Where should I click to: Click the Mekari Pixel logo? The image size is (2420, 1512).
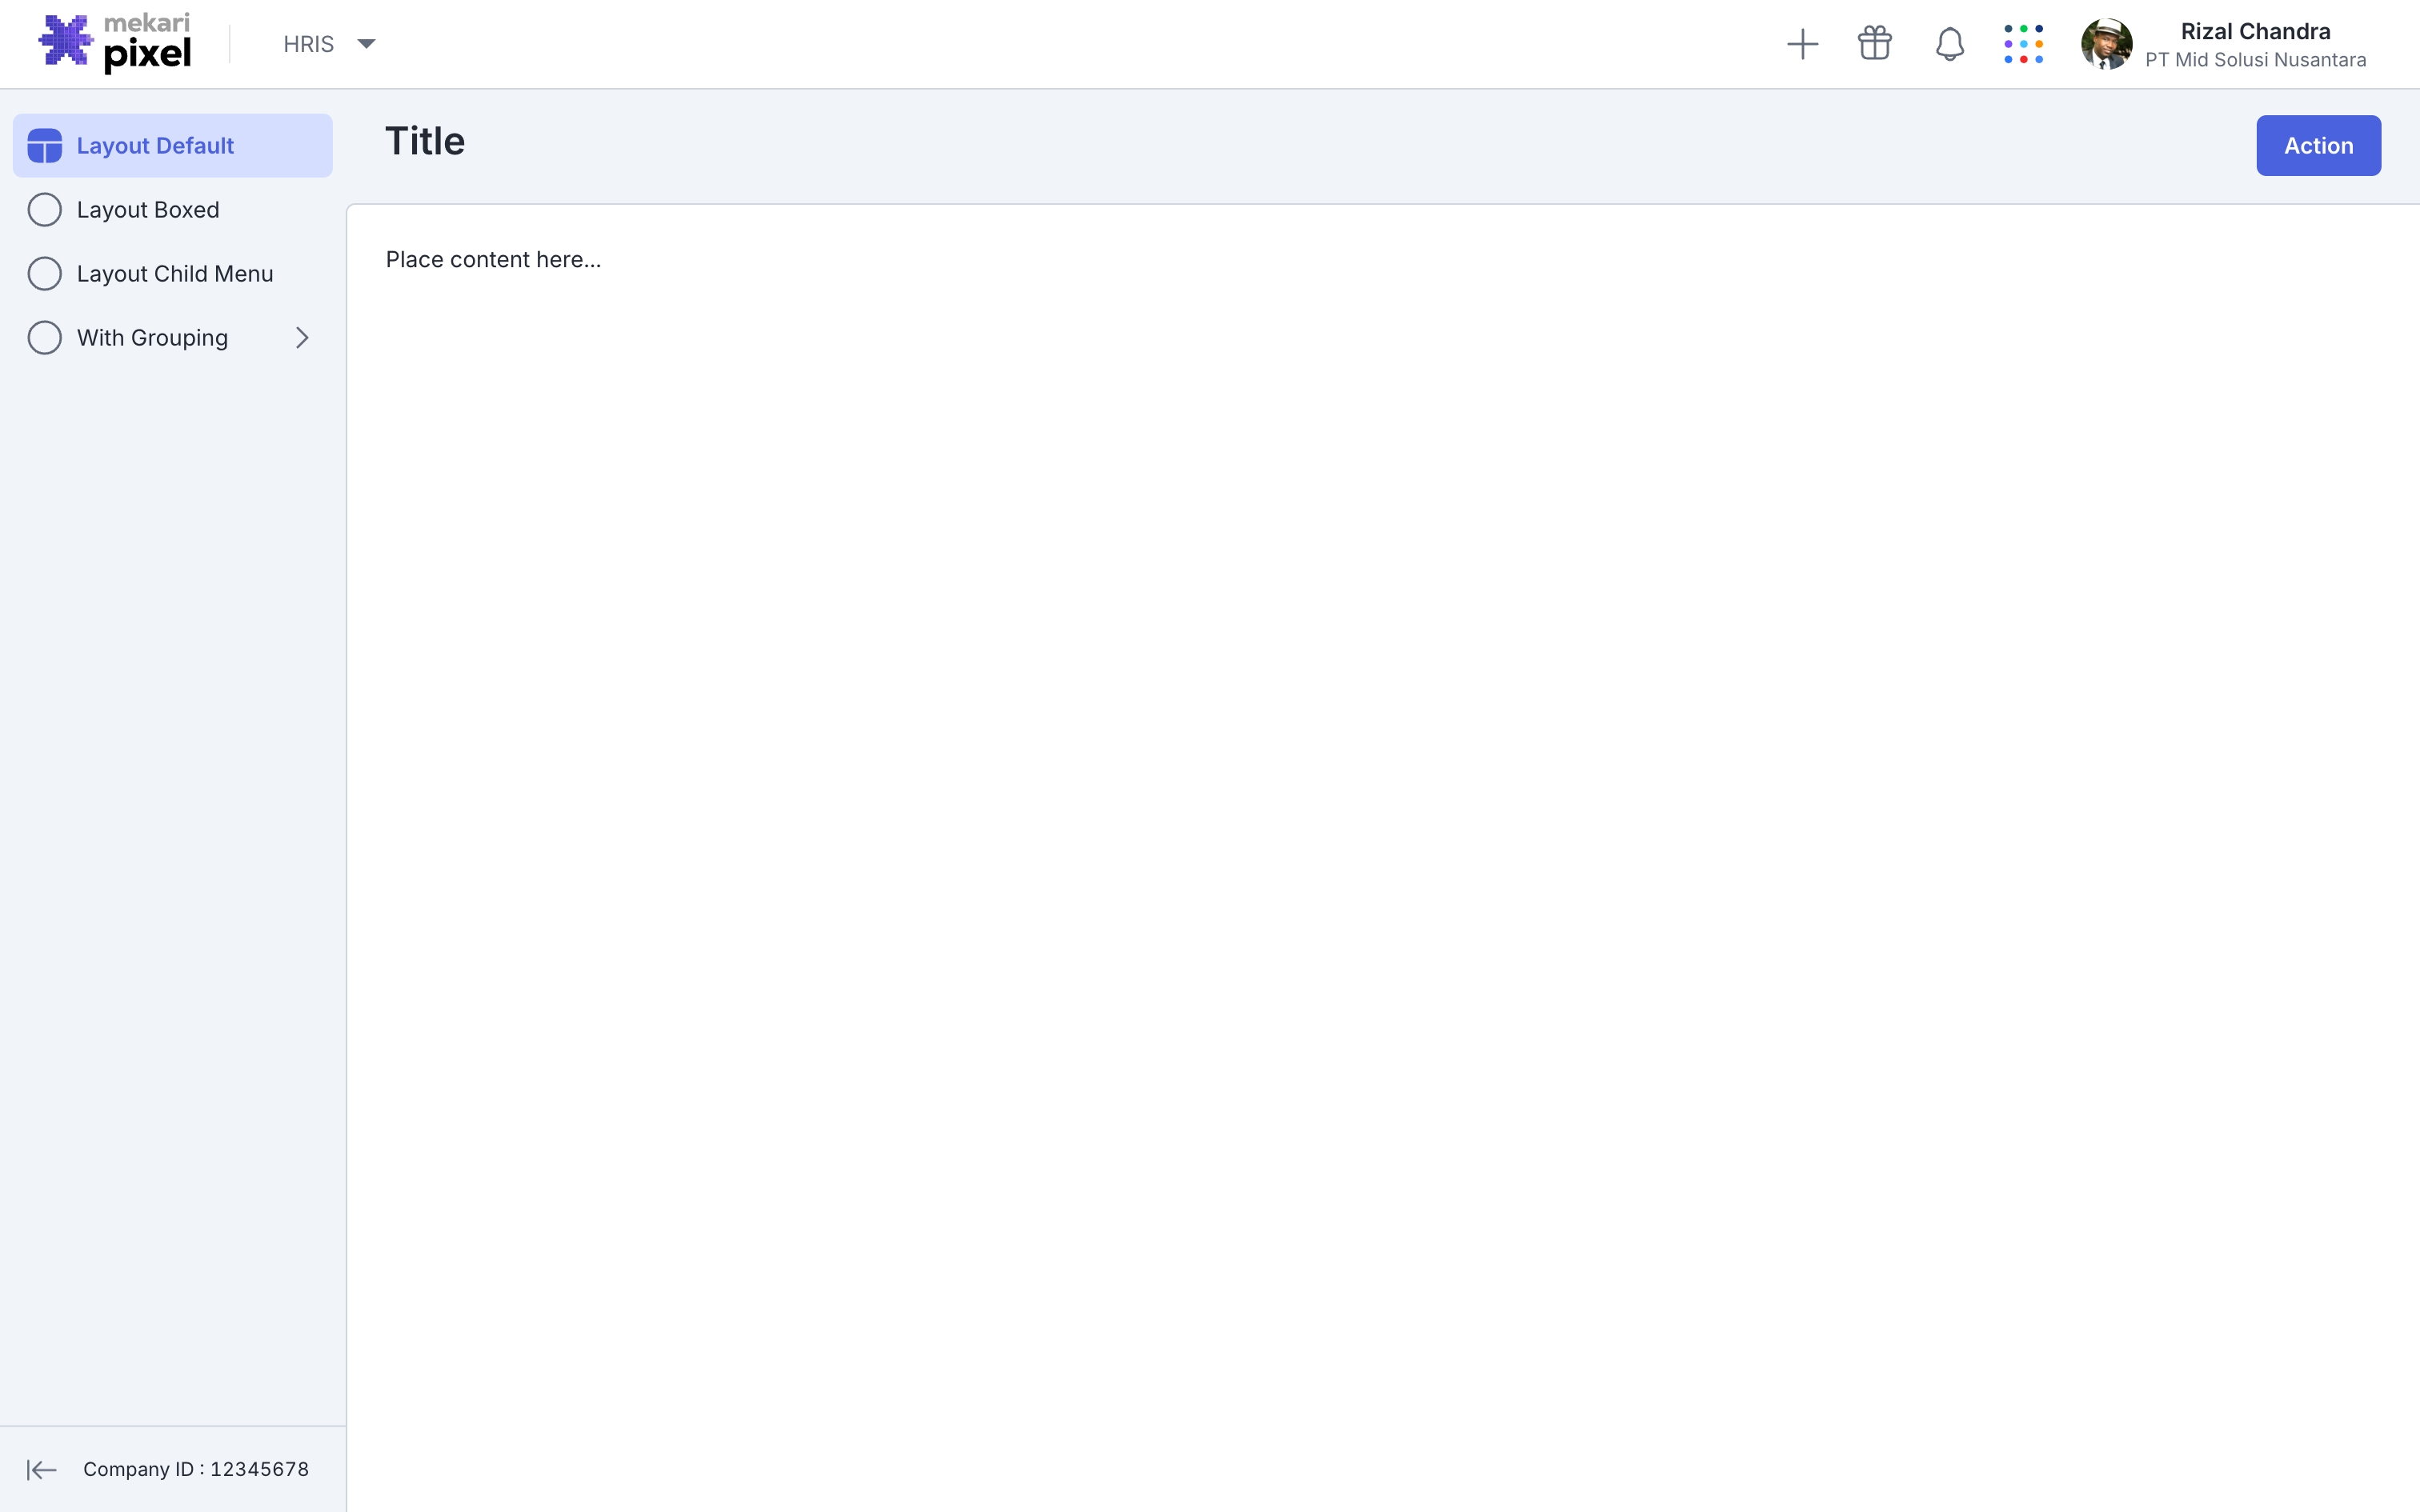[115, 44]
